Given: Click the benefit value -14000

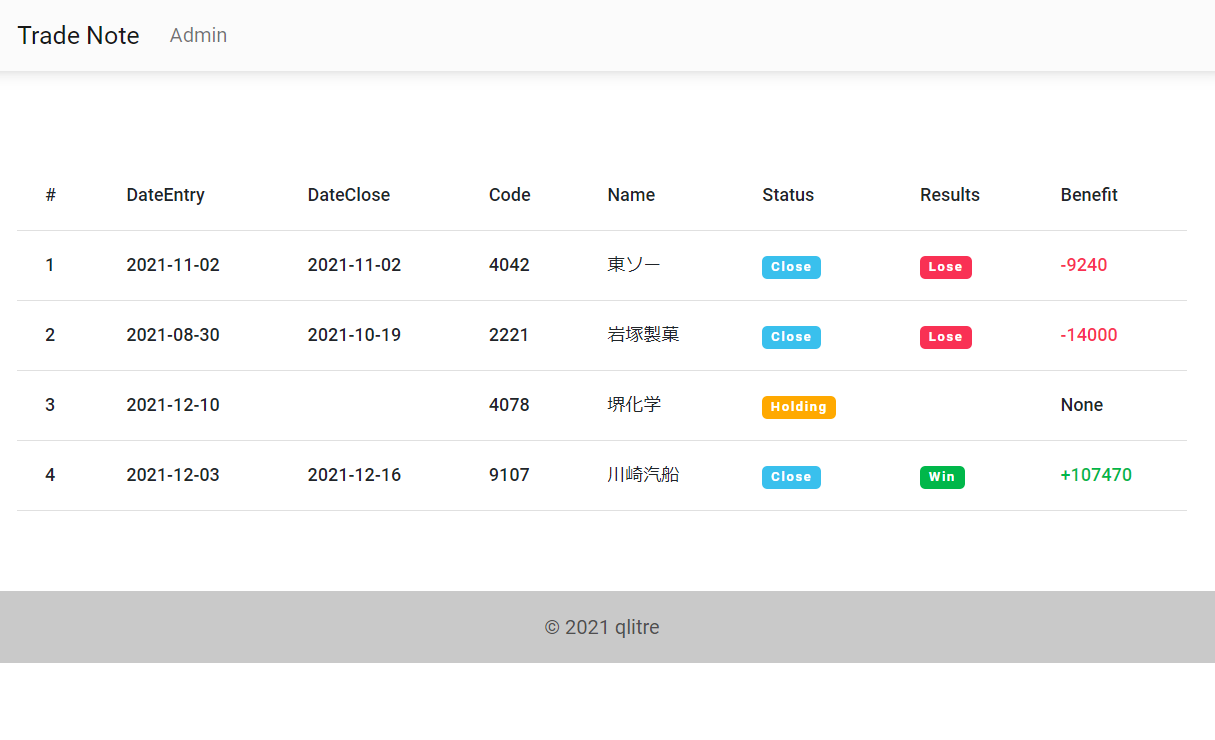Looking at the screenshot, I should (1089, 335).
